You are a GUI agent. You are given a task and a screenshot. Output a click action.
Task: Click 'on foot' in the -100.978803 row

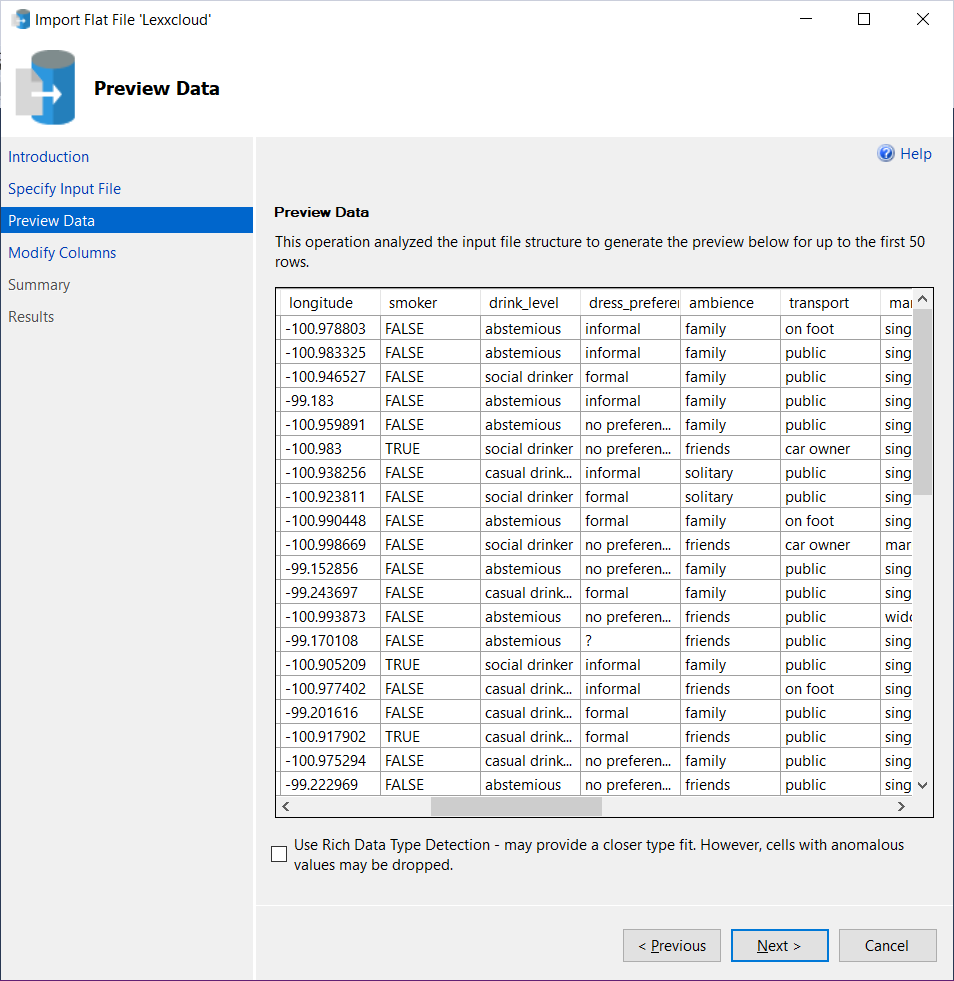[831, 328]
